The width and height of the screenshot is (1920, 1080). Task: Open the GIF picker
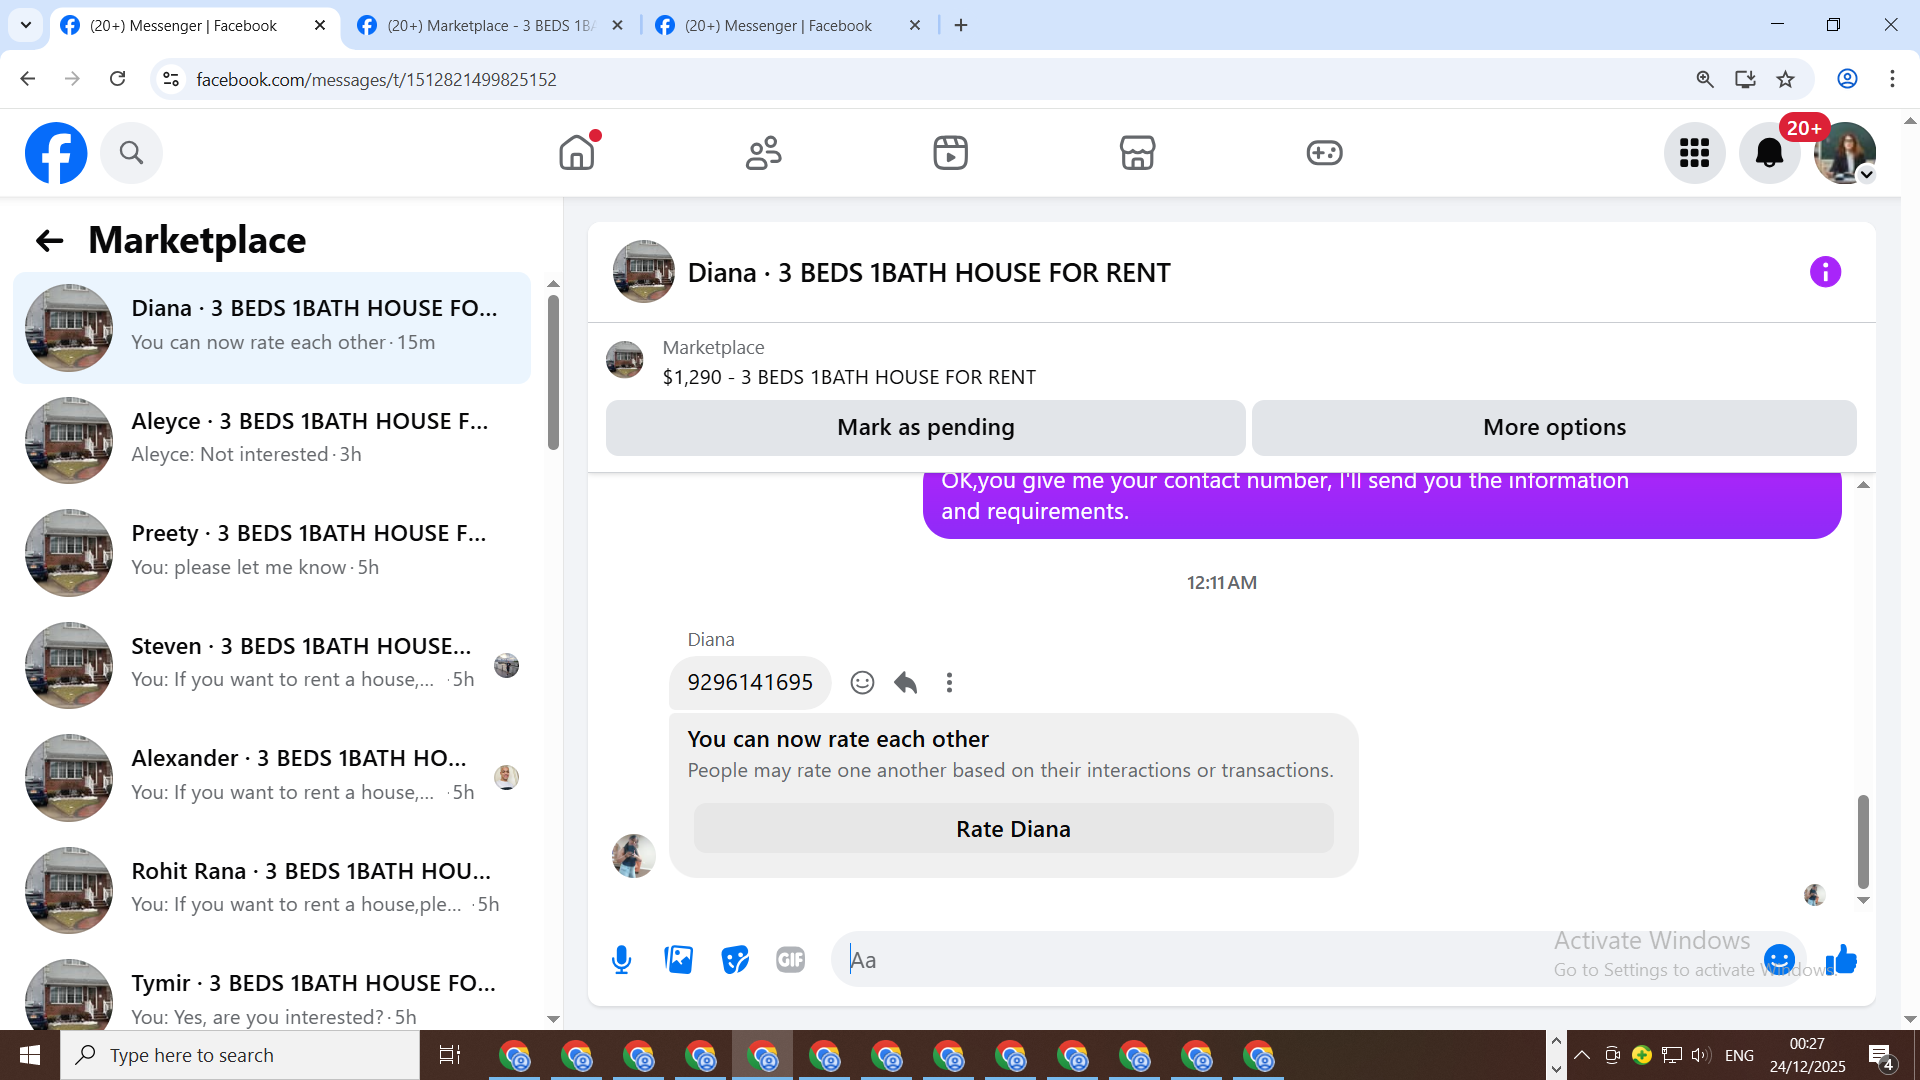coord(790,960)
